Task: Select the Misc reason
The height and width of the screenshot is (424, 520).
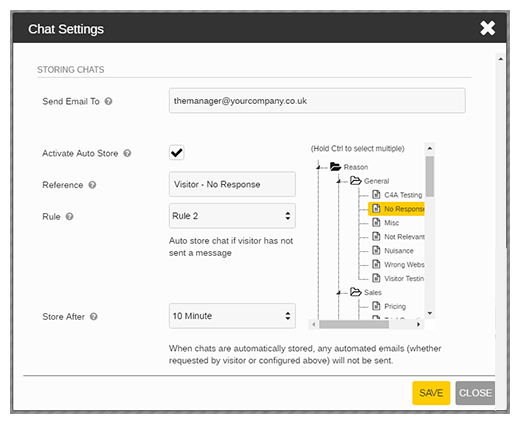Action: point(391,223)
